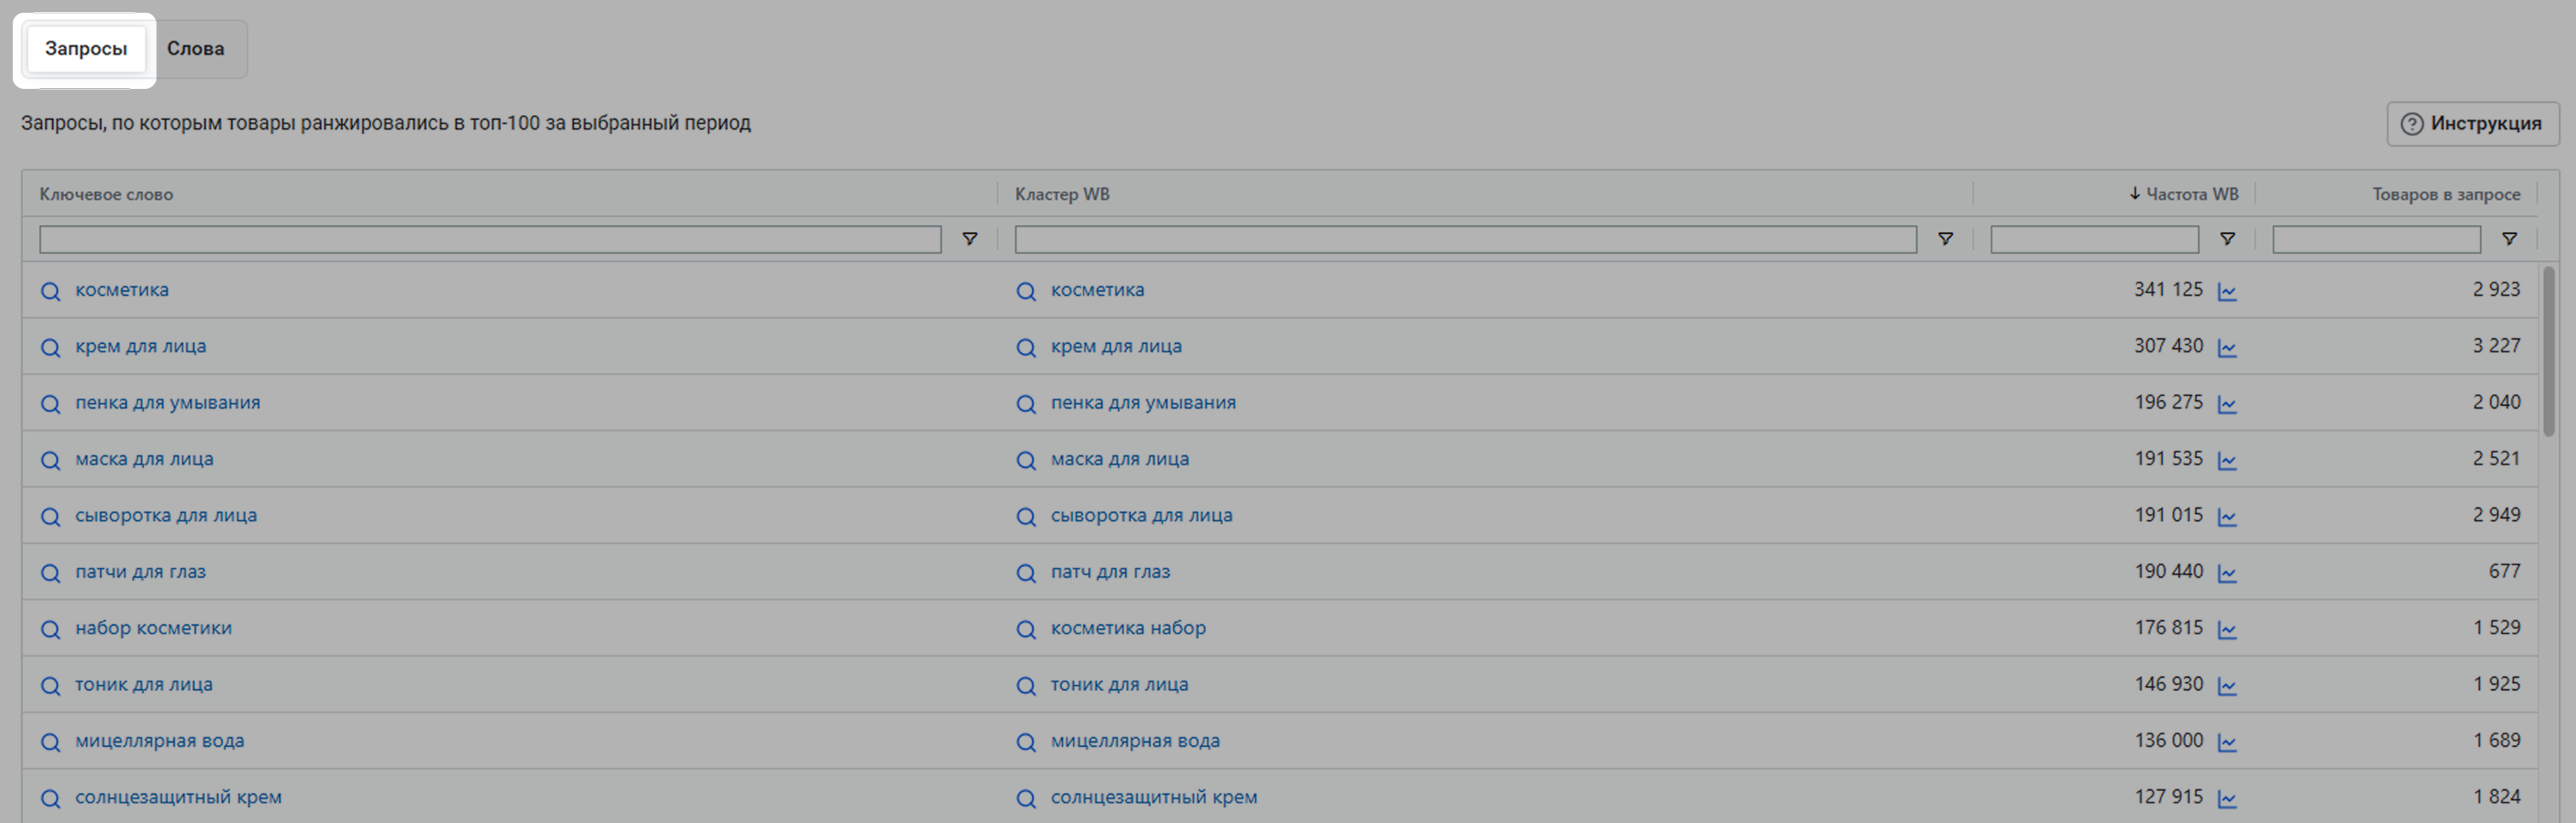Screen dimensions: 2576x823
Task: Click magnifier before keyword патчи для глаз
Action: click(50, 573)
